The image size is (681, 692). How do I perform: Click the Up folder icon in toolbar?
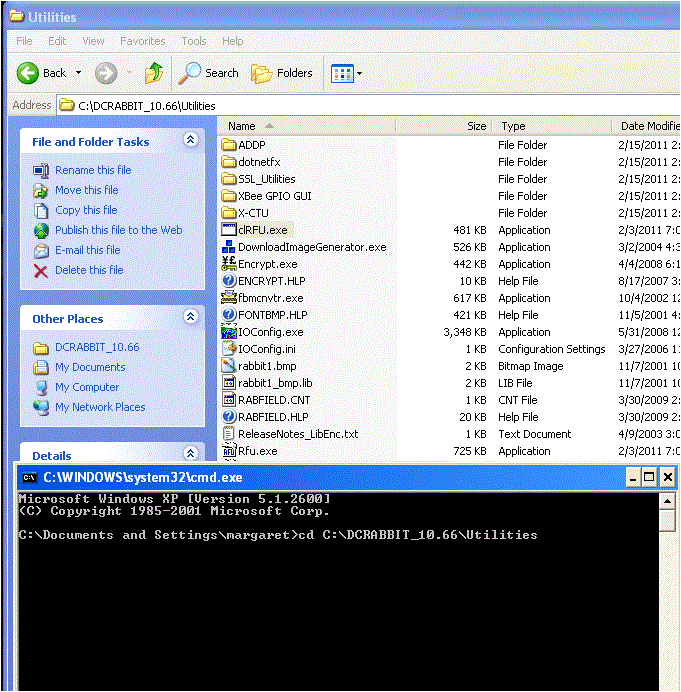(x=153, y=73)
